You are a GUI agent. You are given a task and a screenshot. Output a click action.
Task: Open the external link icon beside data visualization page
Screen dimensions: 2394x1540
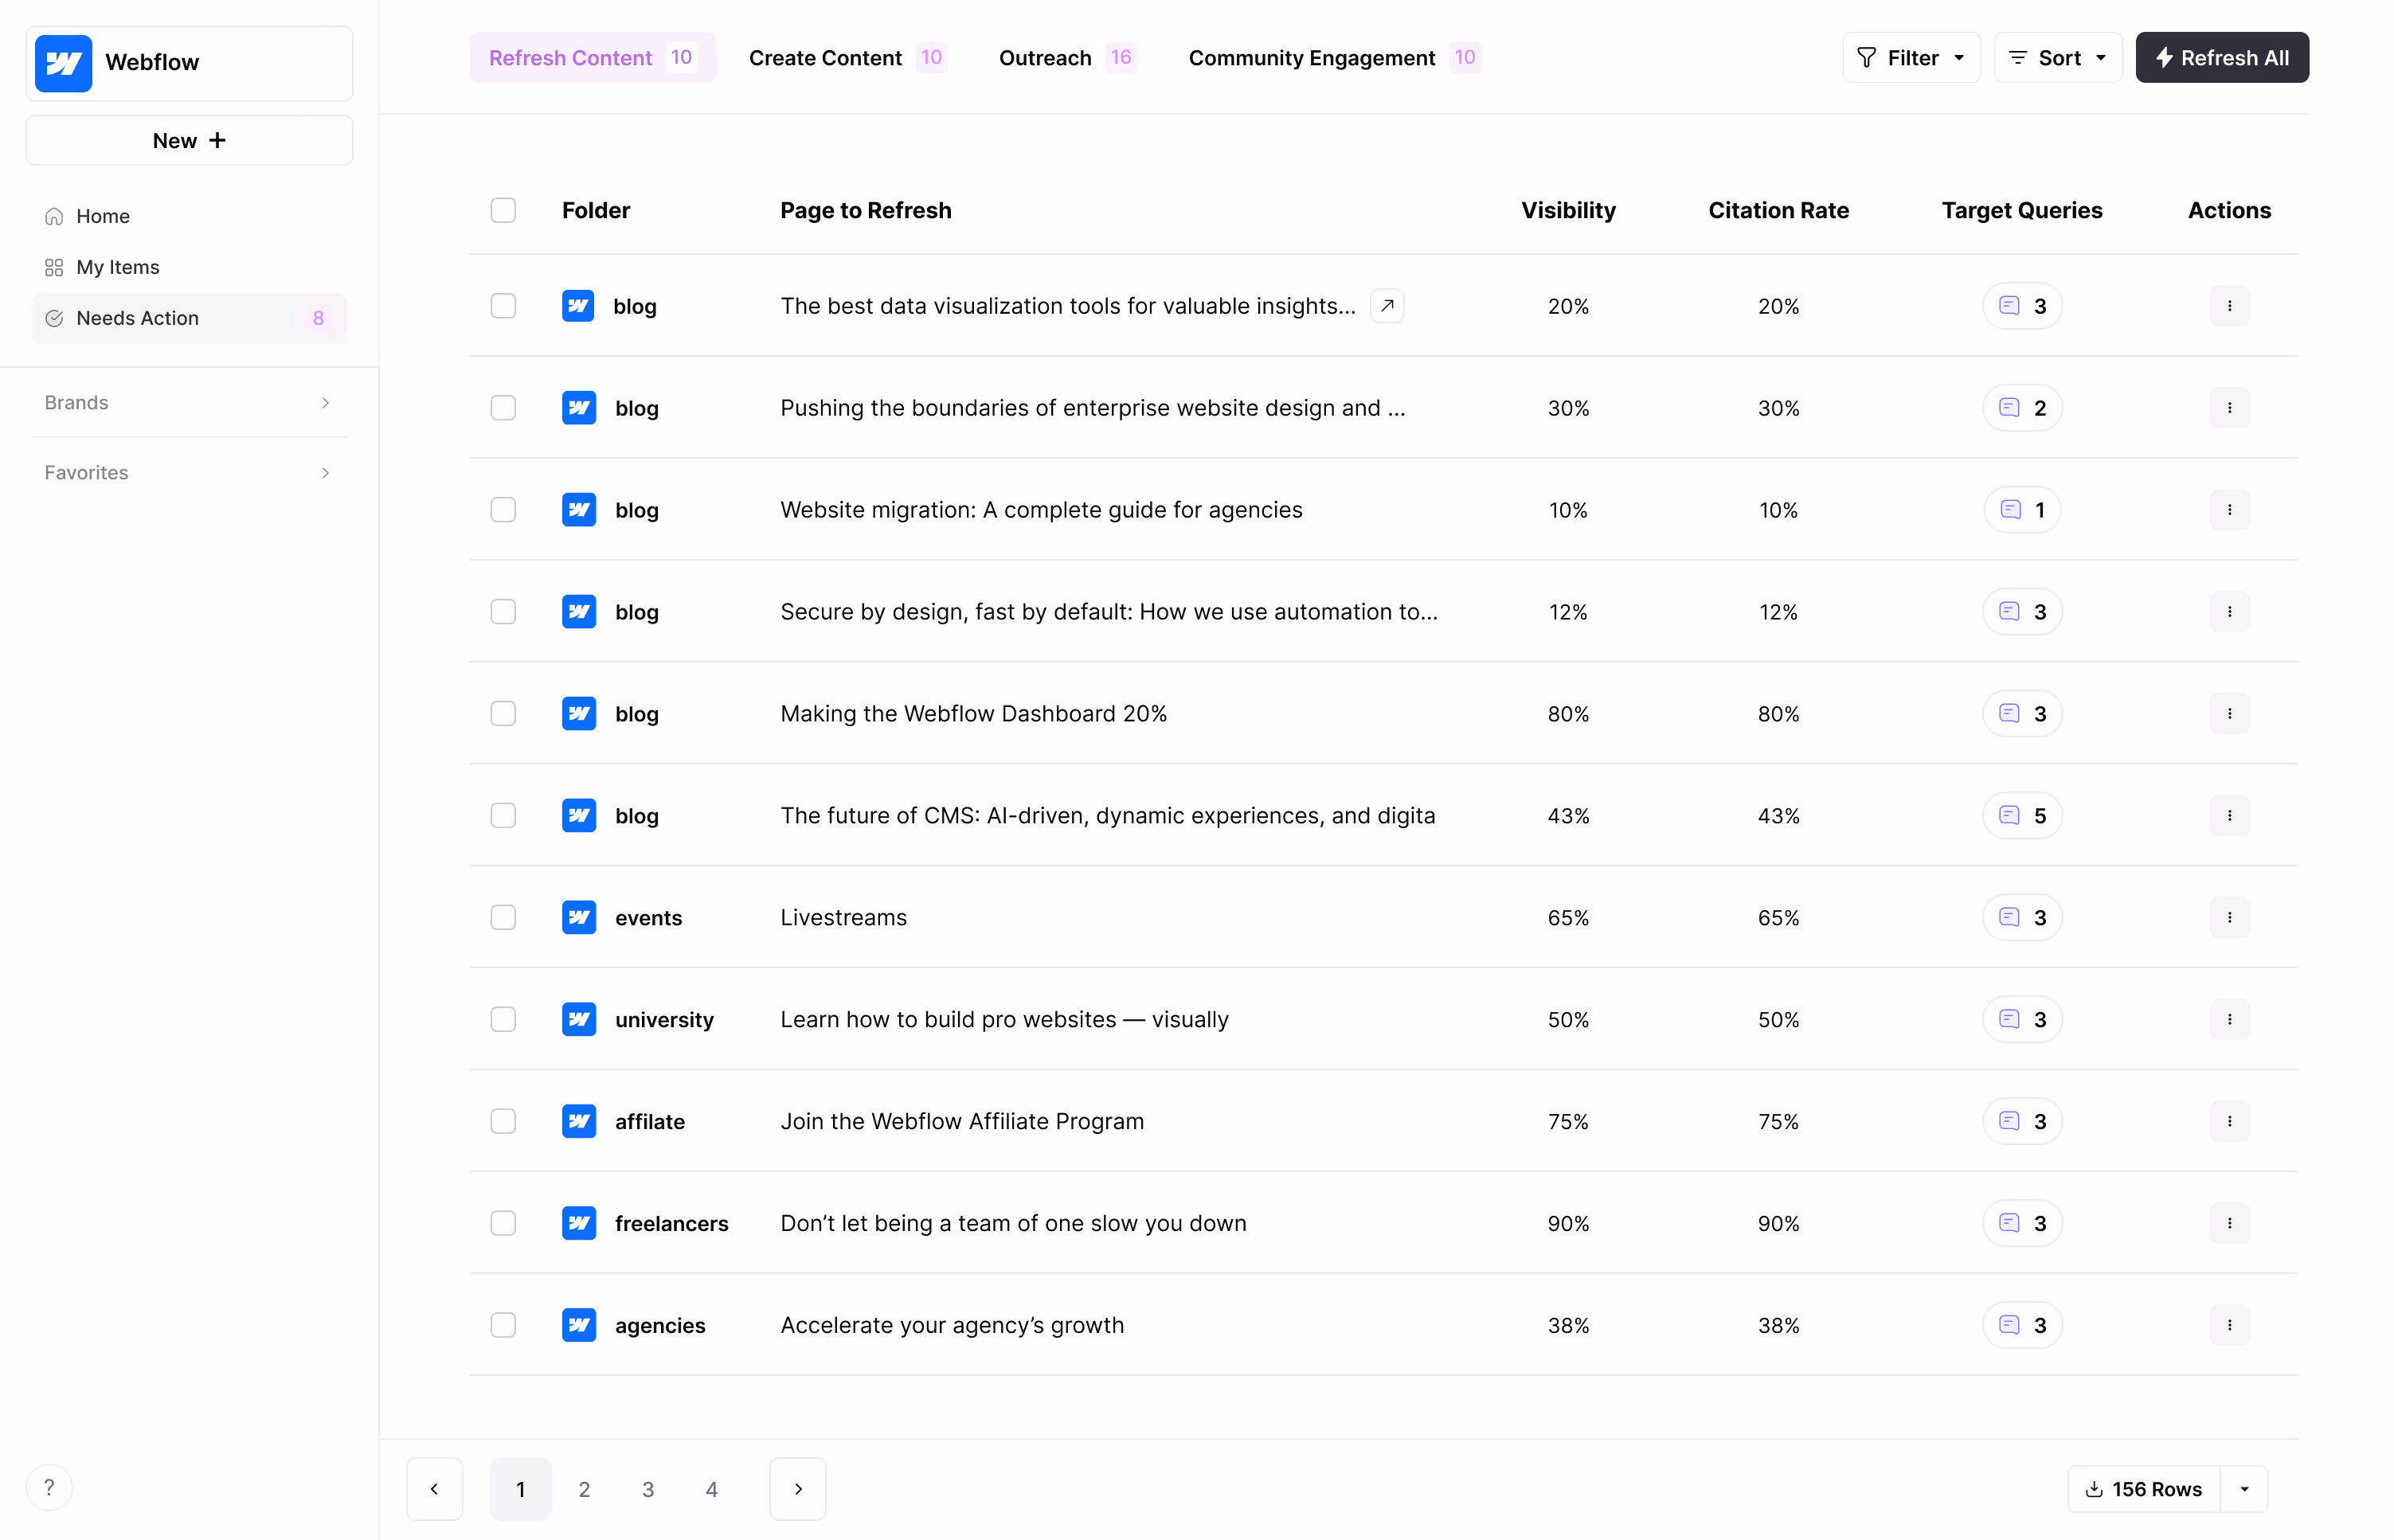tap(1387, 306)
